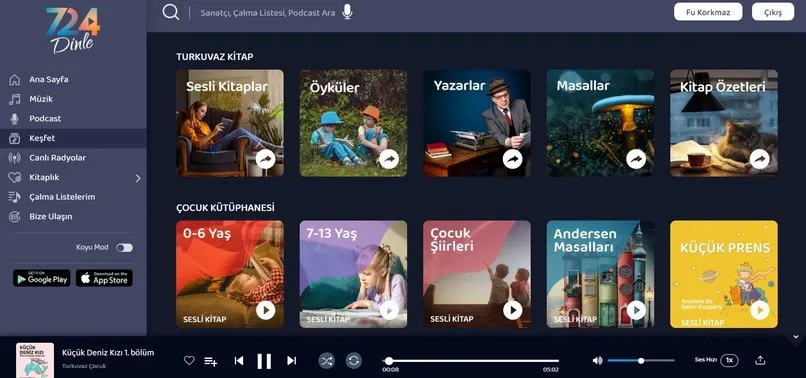Open the Masallar card
The image size is (806, 378).
pyautogui.click(x=600, y=123)
